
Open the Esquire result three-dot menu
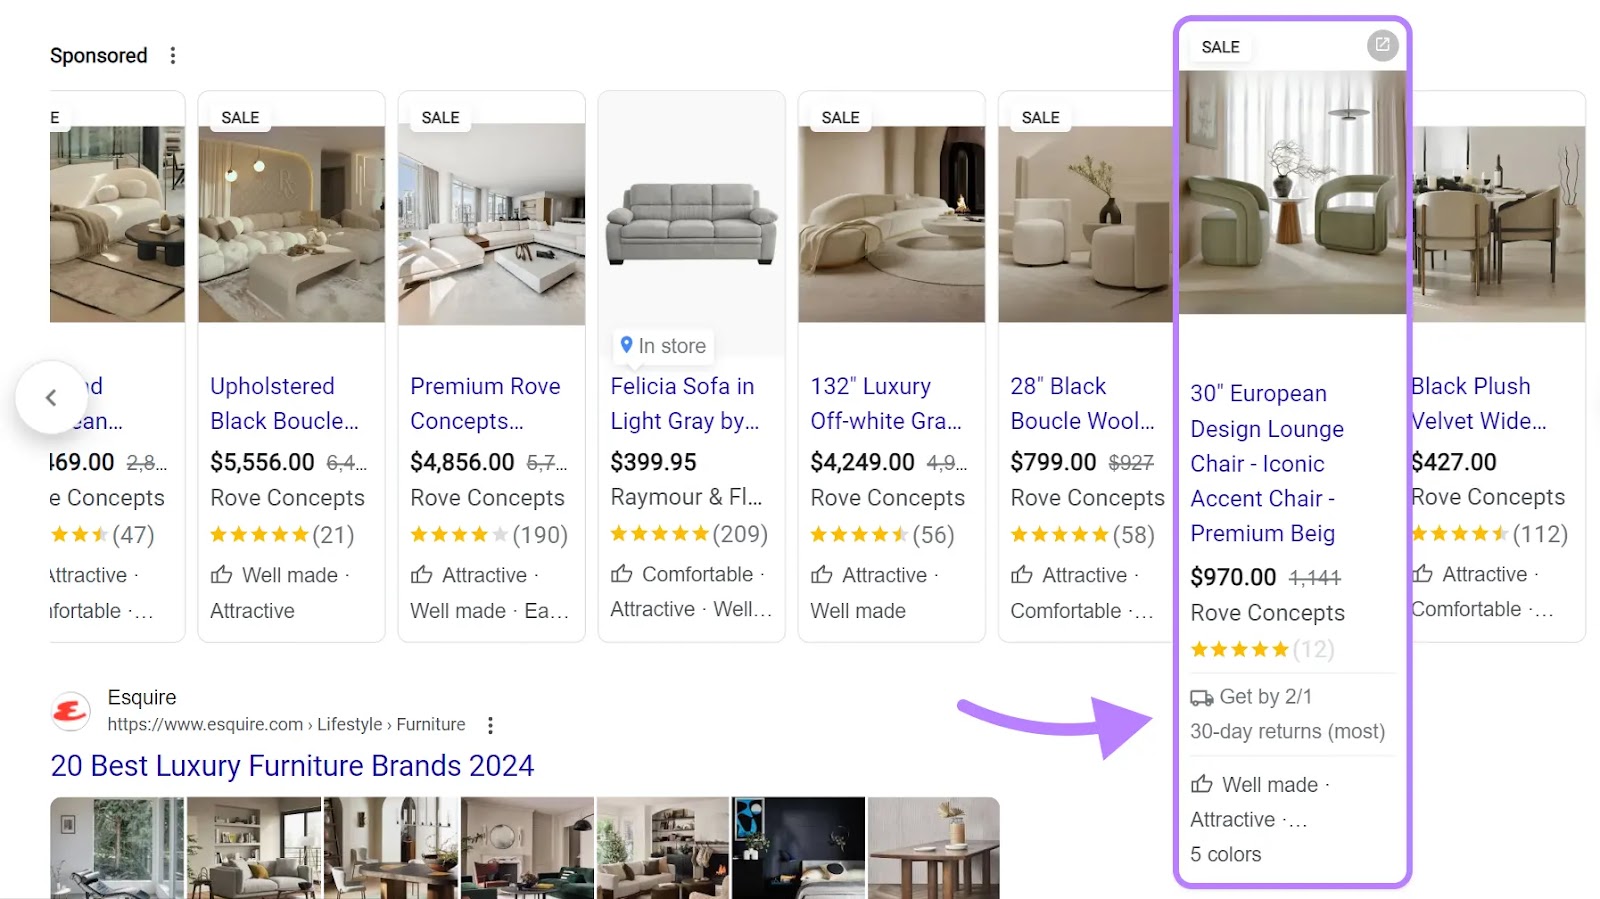tap(490, 725)
